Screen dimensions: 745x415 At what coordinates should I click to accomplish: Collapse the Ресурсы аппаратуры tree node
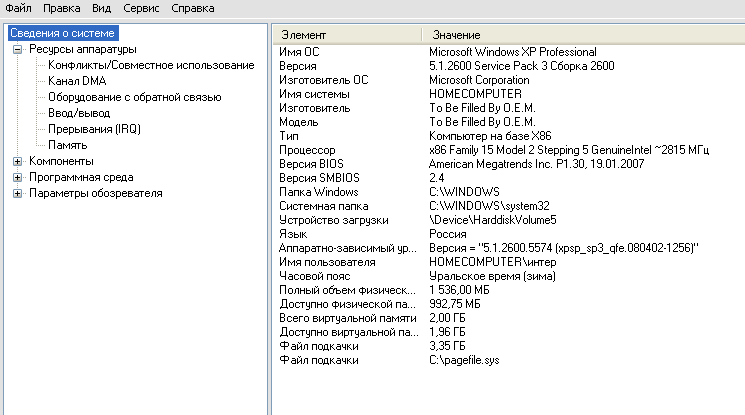(x=17, y=49)
